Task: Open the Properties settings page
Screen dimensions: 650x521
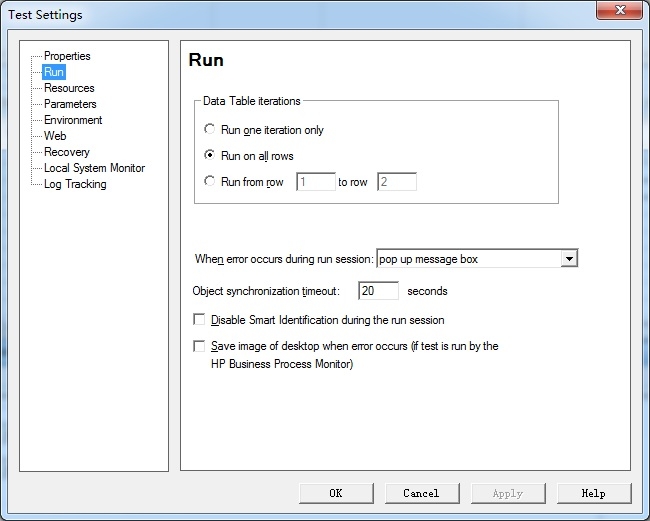Action: (67, 56)
